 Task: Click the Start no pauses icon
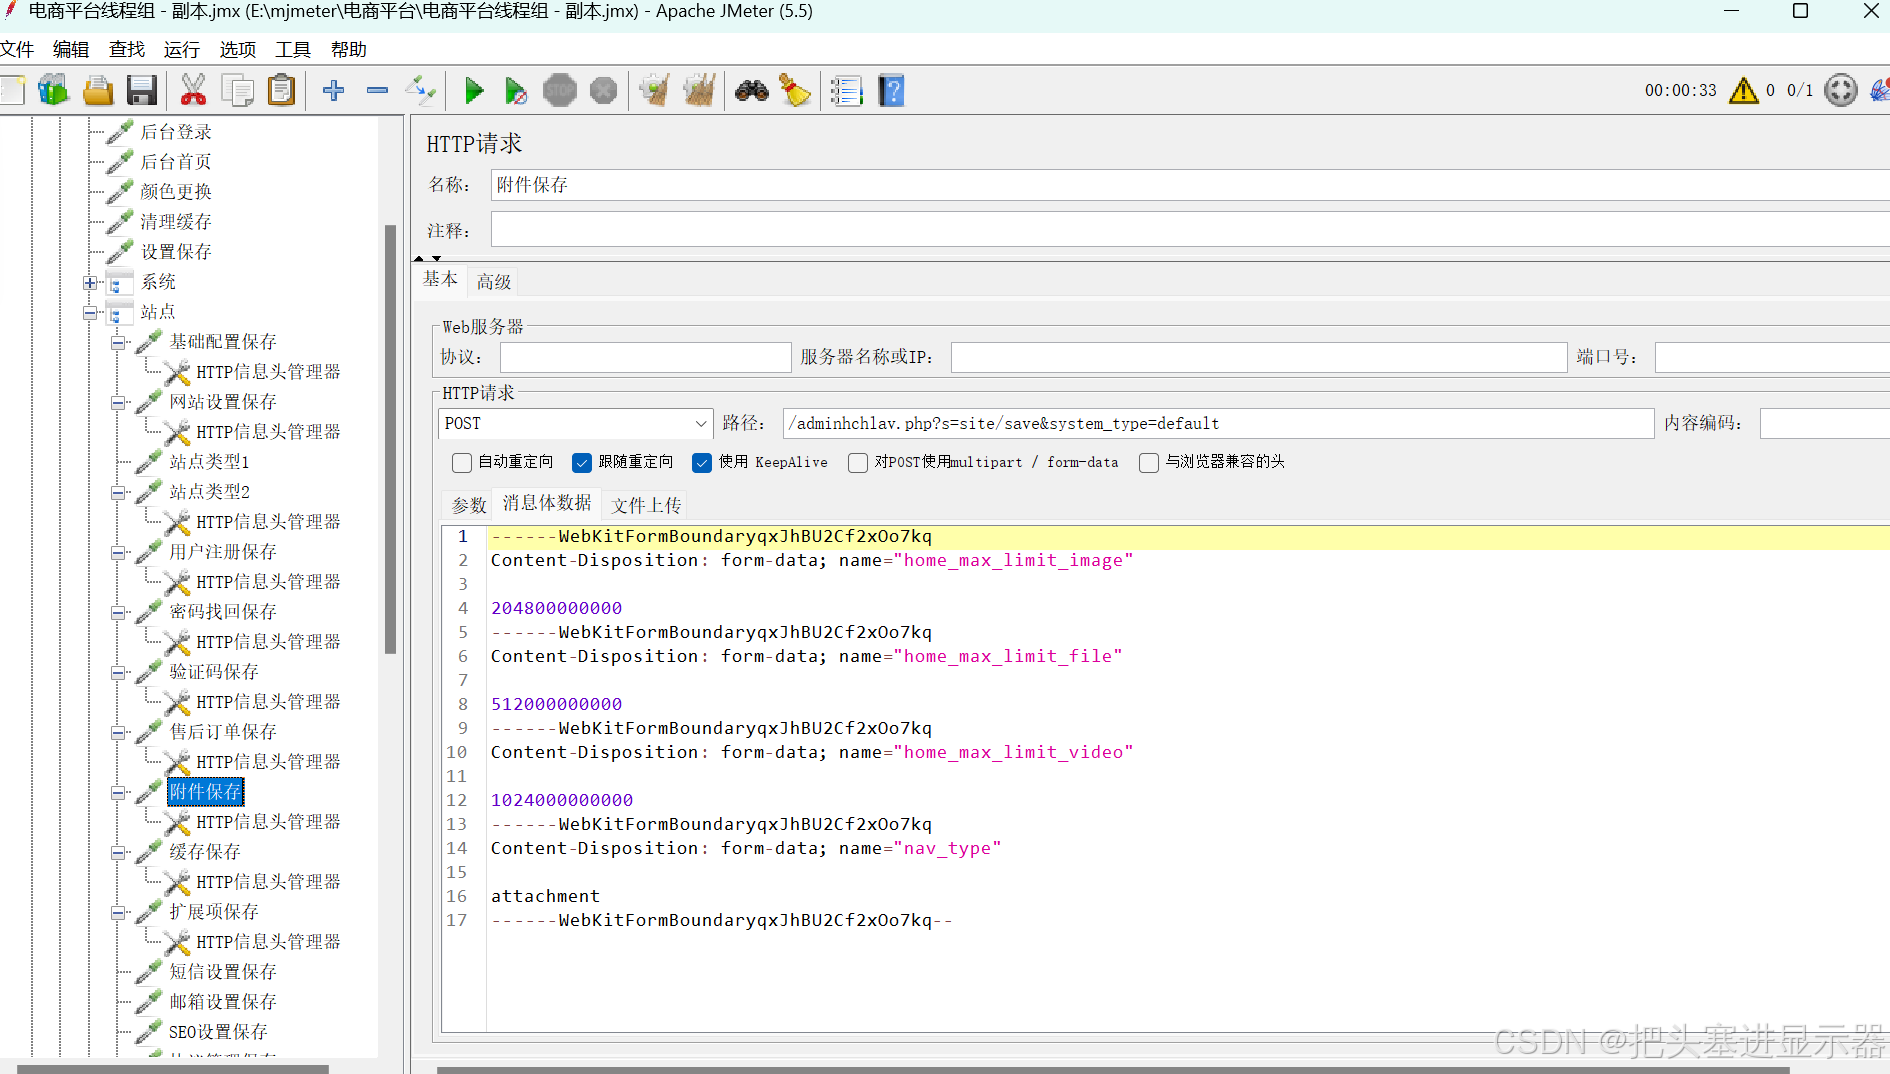516,91
